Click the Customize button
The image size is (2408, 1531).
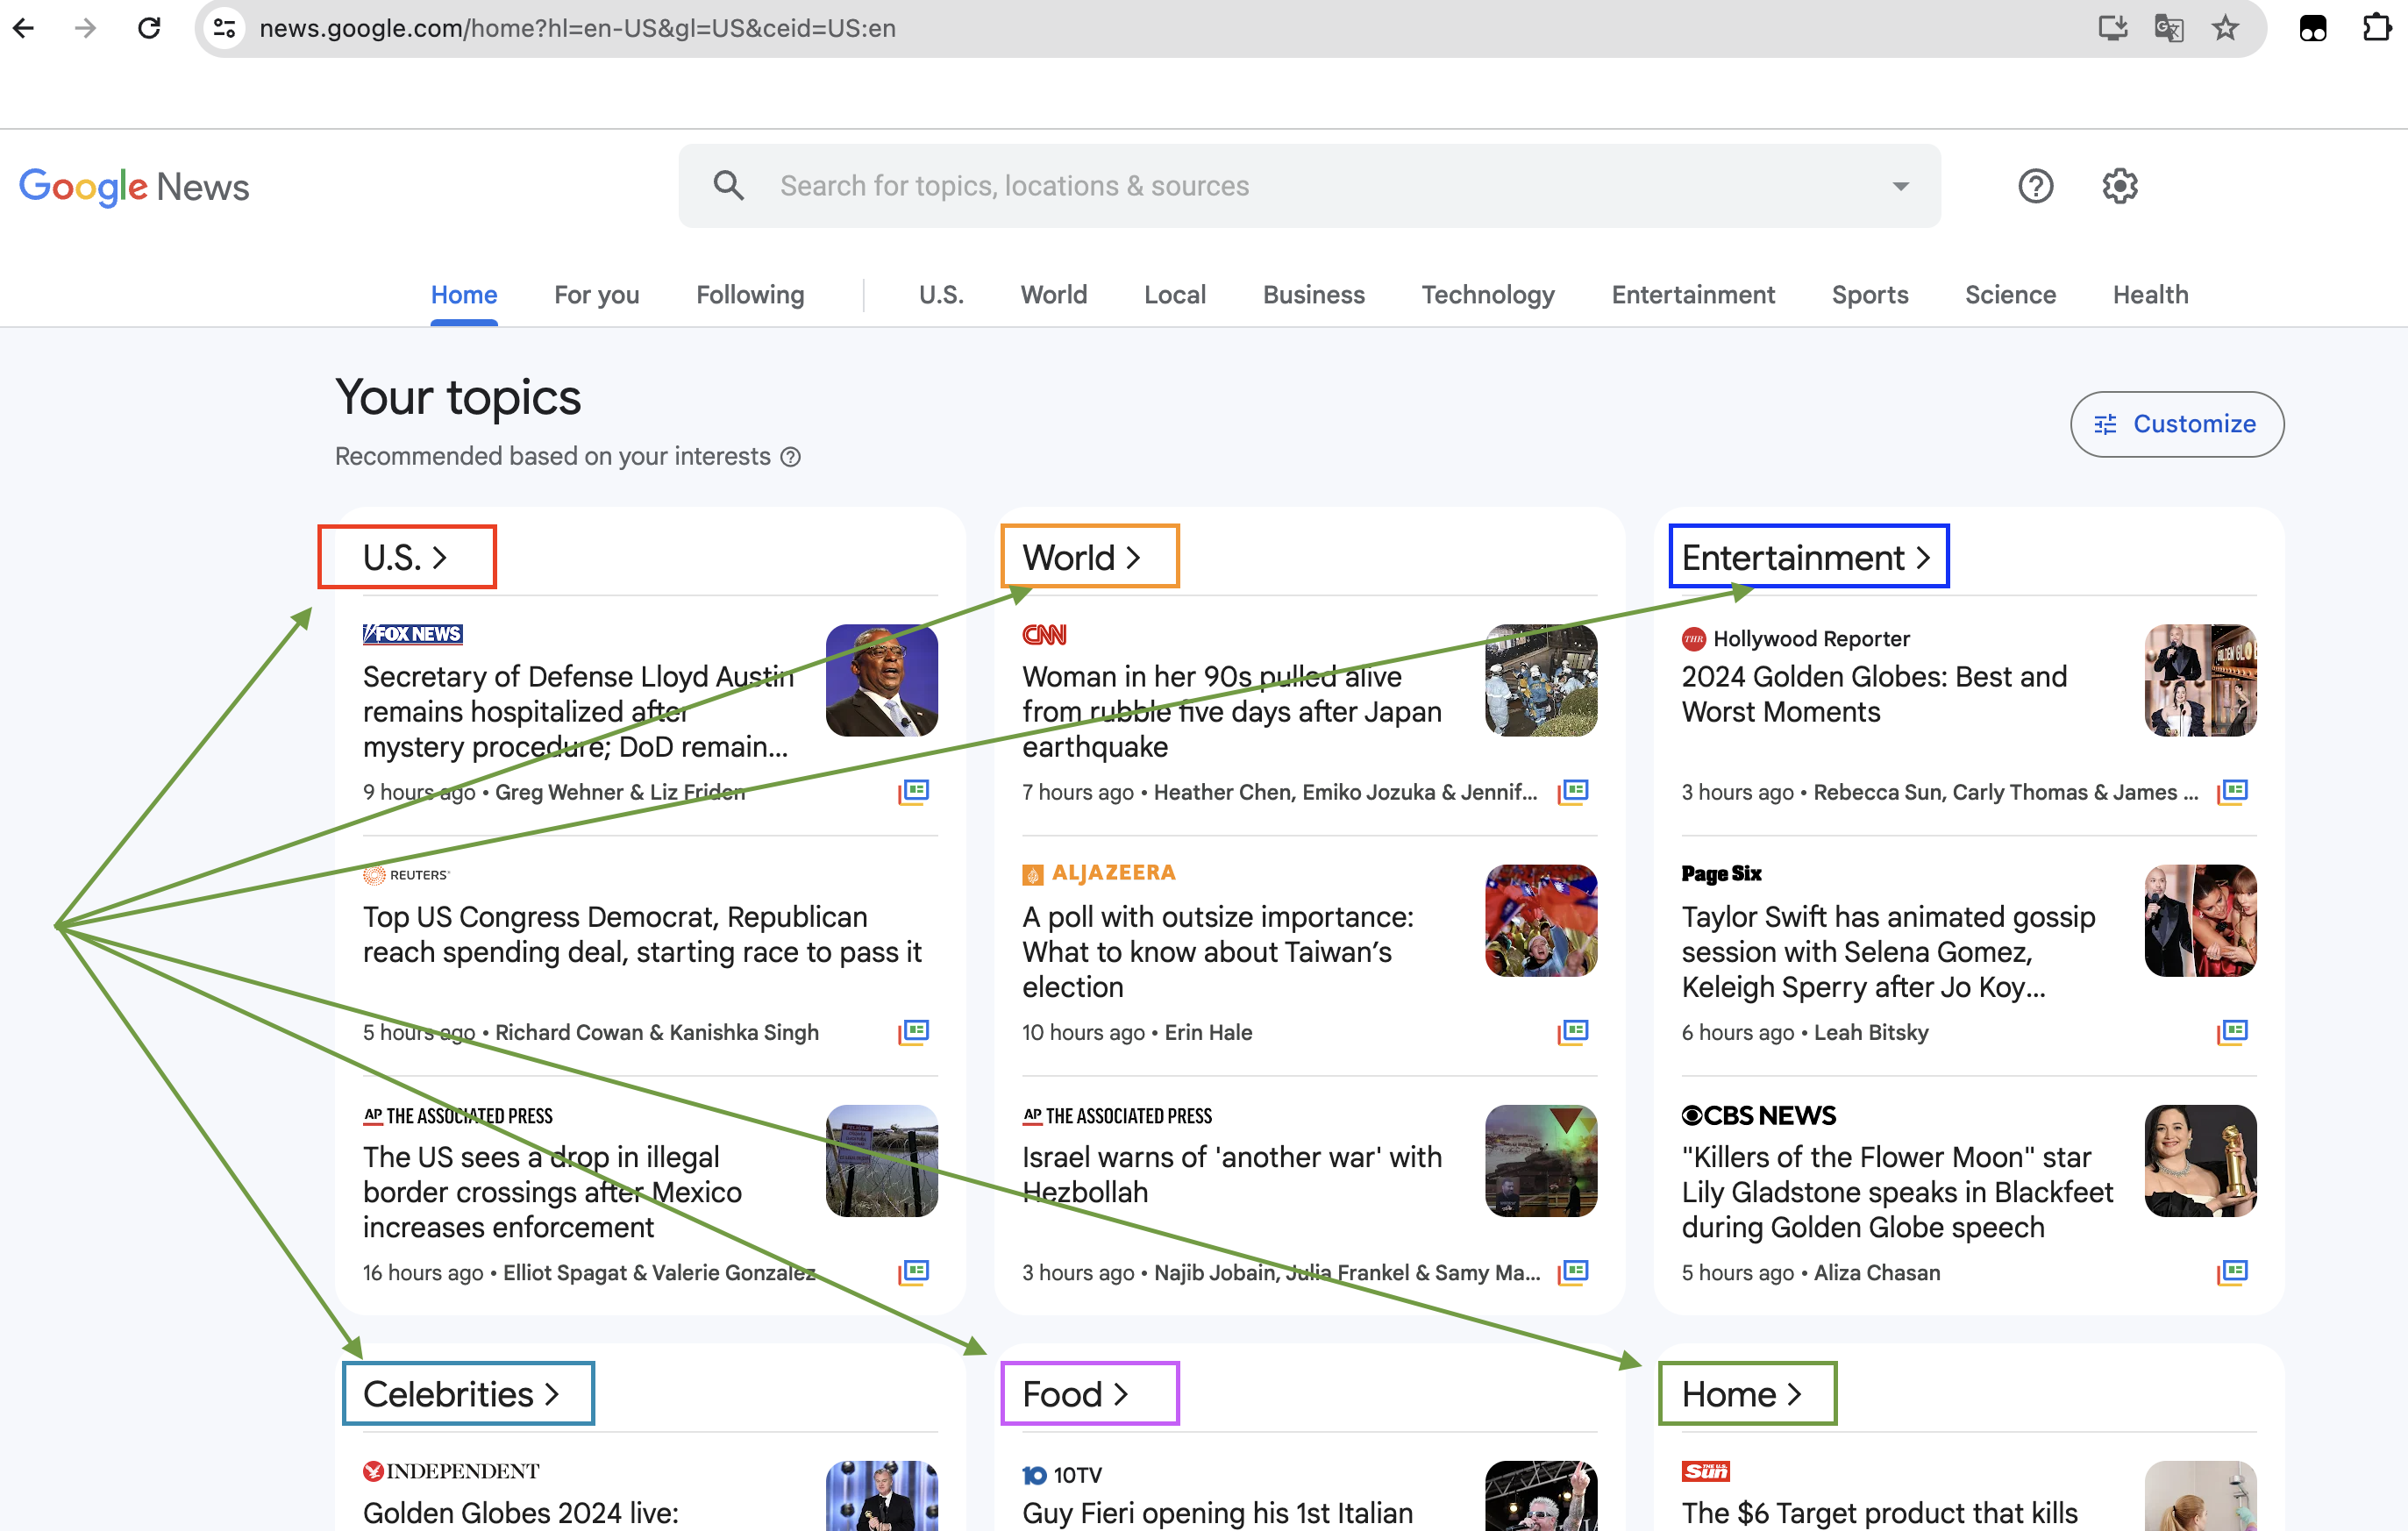coord(2176,424)
